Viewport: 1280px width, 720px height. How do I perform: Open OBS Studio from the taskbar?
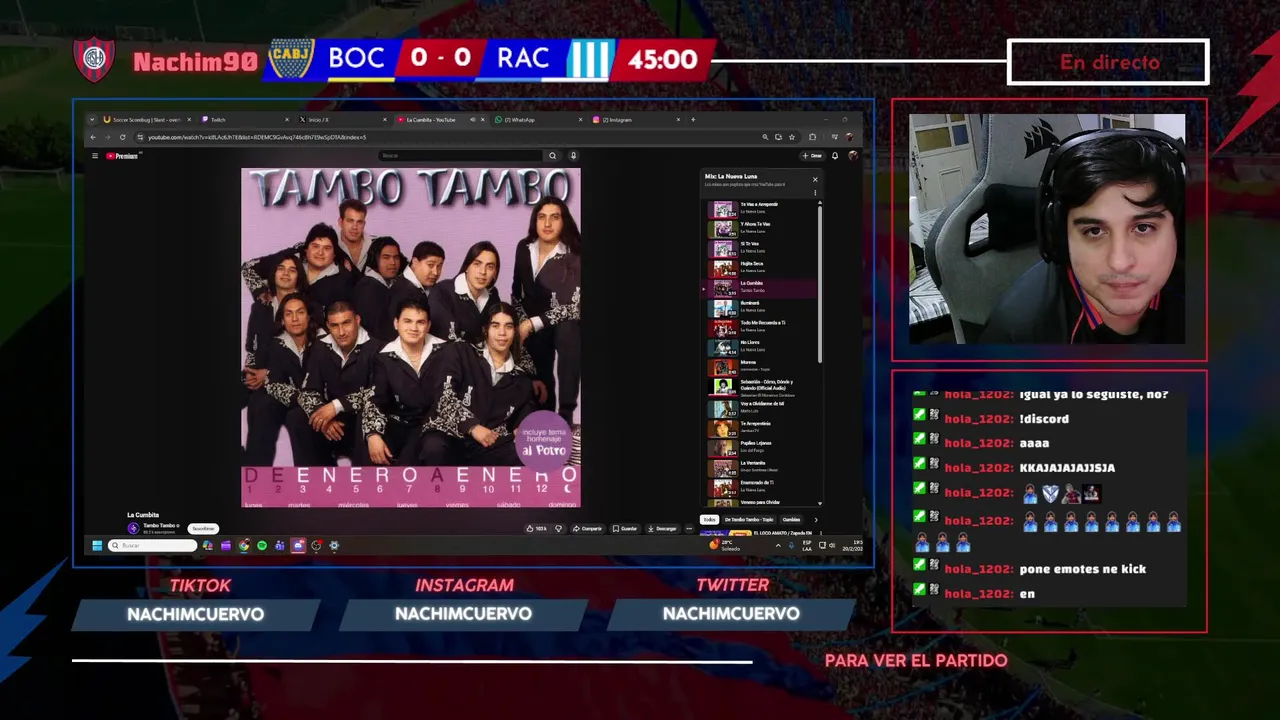(x=317, y=545)
